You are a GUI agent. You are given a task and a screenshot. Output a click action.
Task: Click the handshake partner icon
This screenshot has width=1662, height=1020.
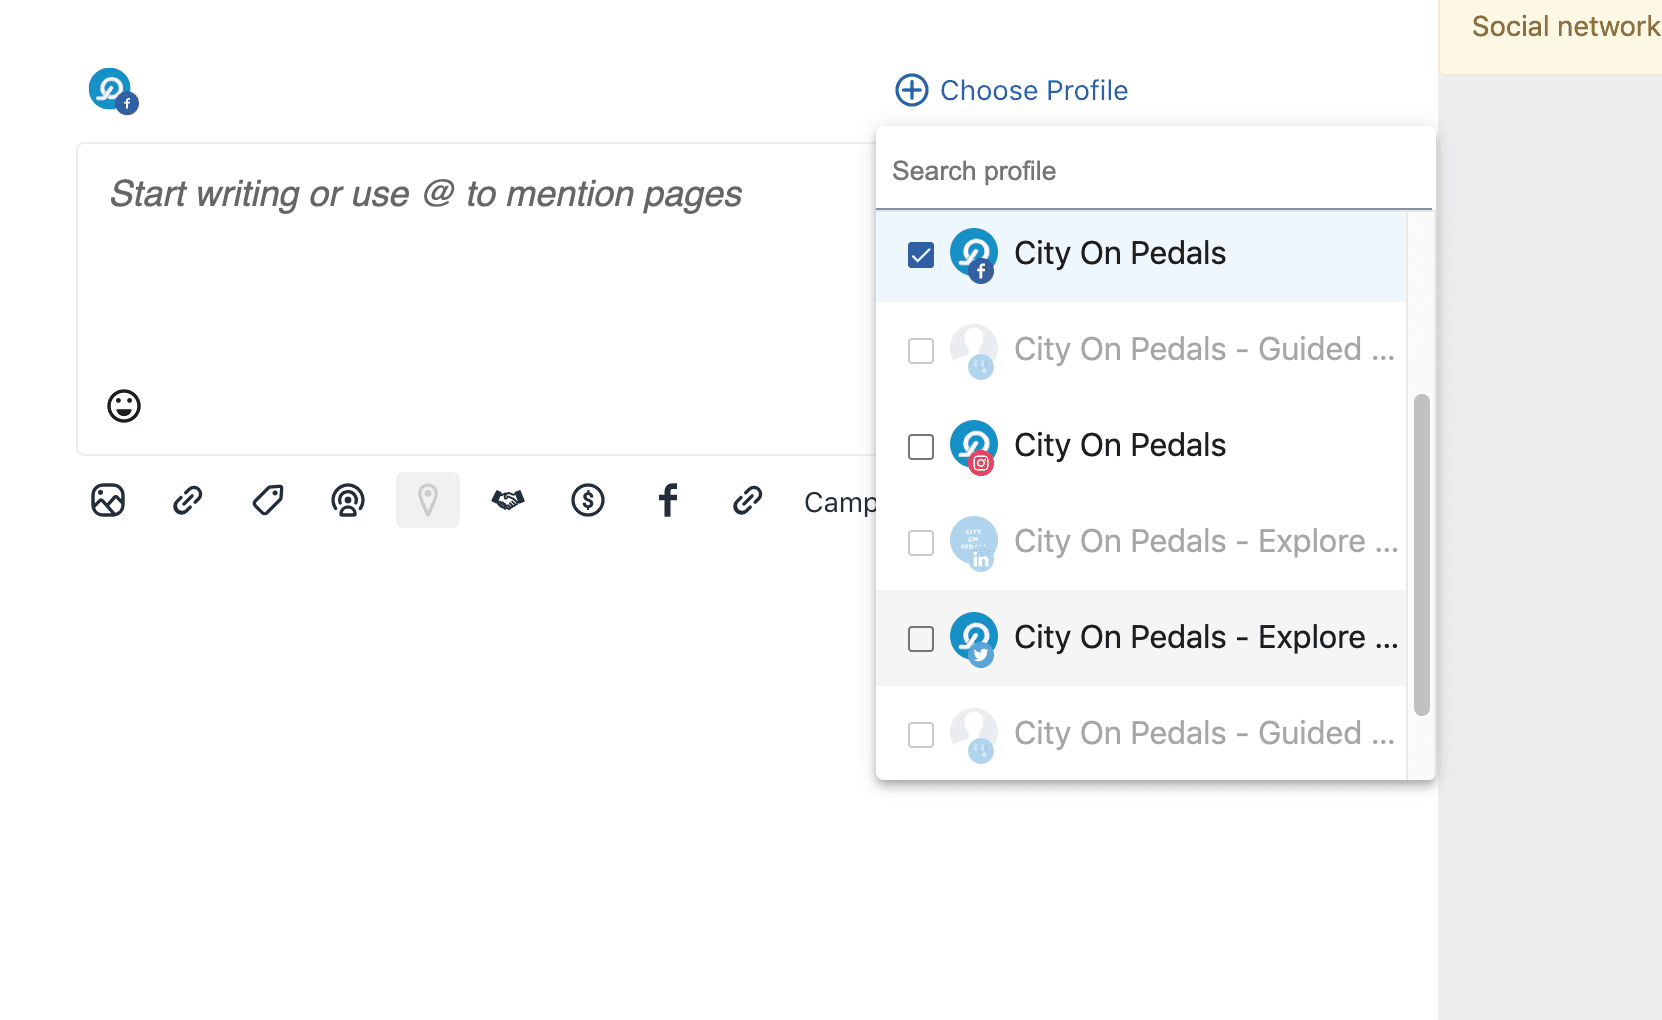tap(508, 500)
